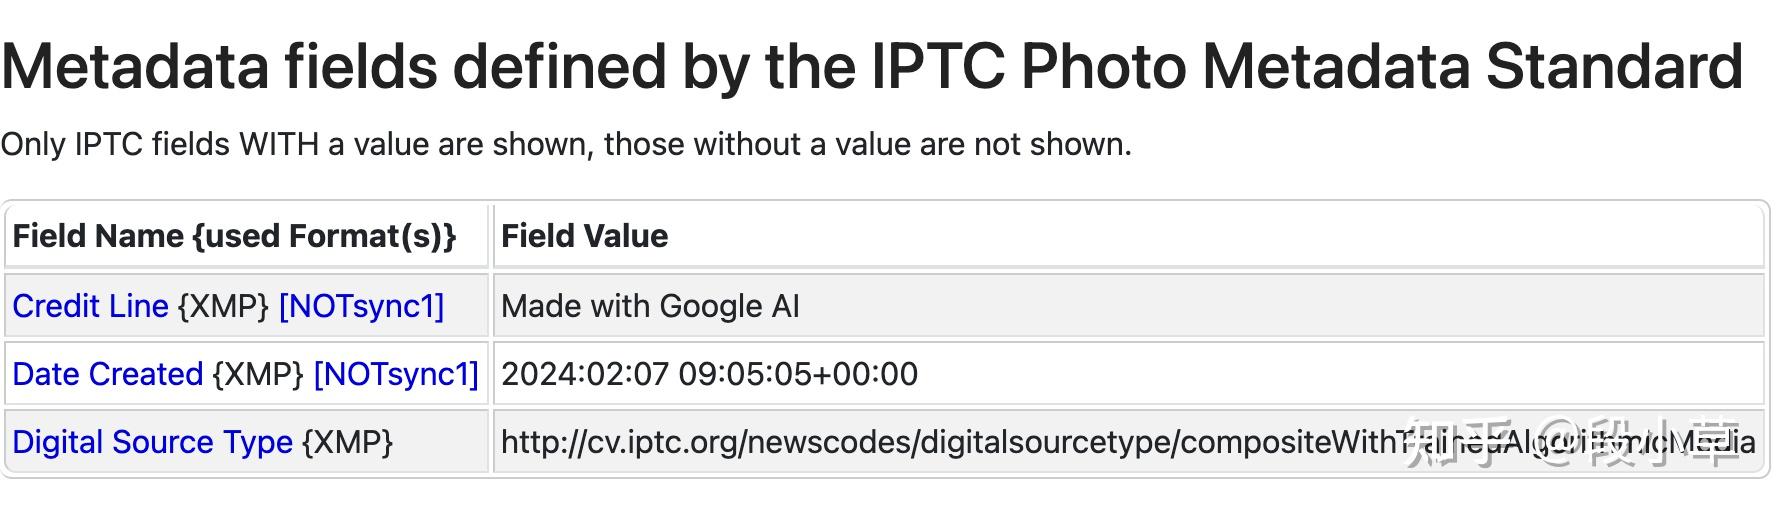Click {XMP} tag in Date Created row
1786x516 pixels.
click(x=258, y=374)
